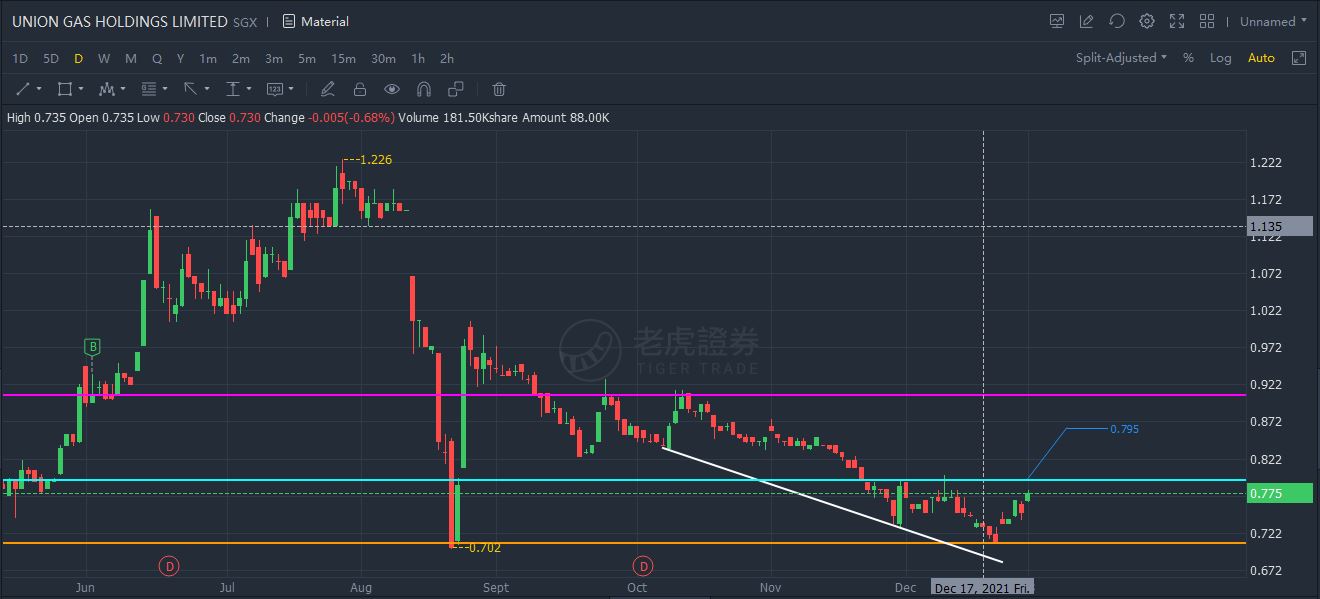This screenshot has width=1320, height=599.
Task: Open chart settings gear
Action: click(1147, 21)
